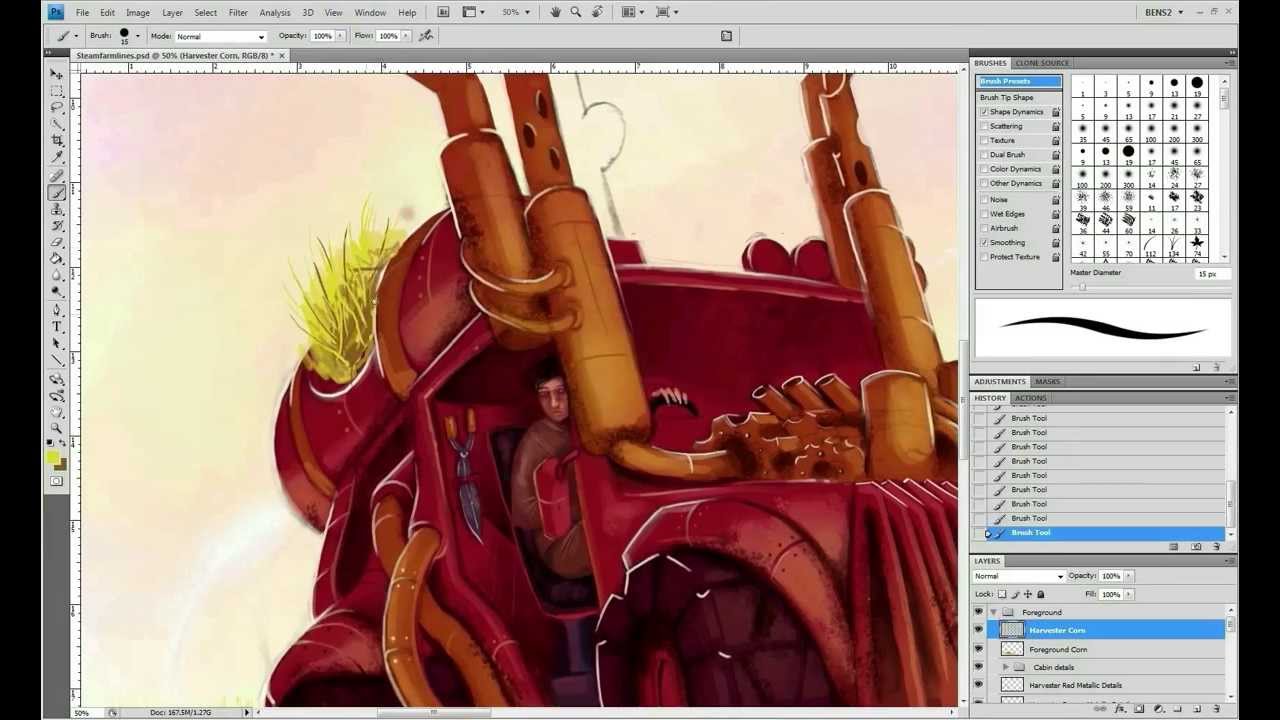Screen dimensions: 1280x720
Task: Open the brush Mode dropdown
Action: click(x=220, y=36)
